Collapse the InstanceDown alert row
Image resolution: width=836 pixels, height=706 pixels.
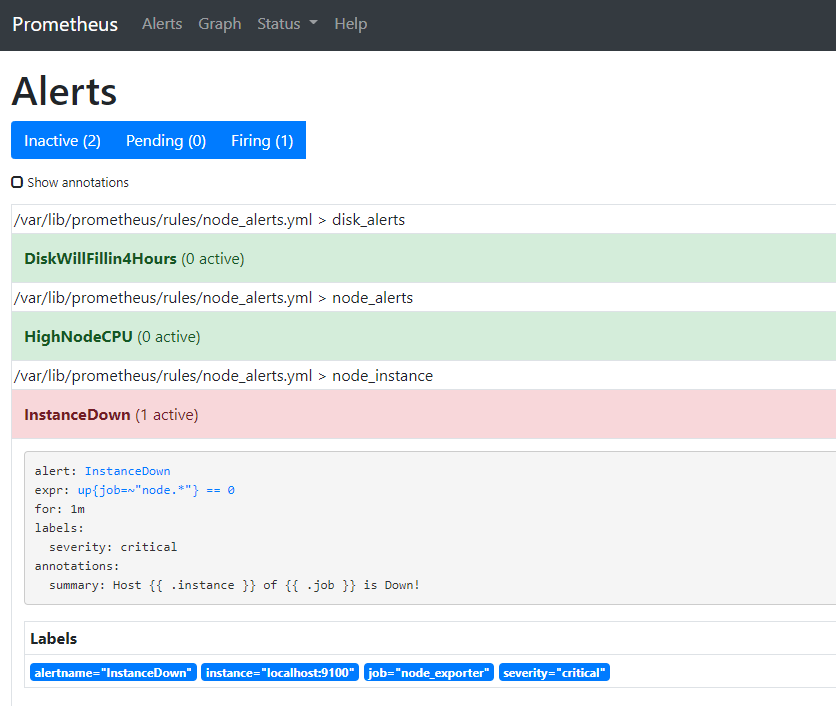click(x=423, y=414)
